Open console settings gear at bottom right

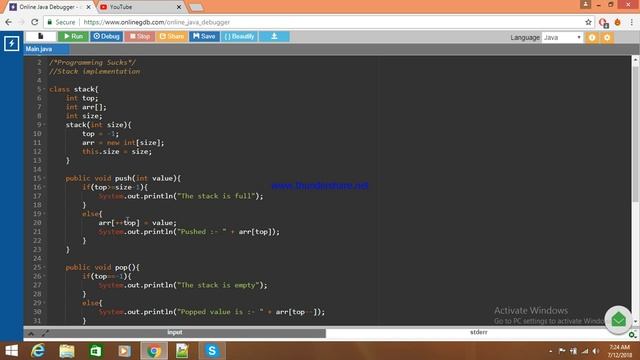click(632, 334)
